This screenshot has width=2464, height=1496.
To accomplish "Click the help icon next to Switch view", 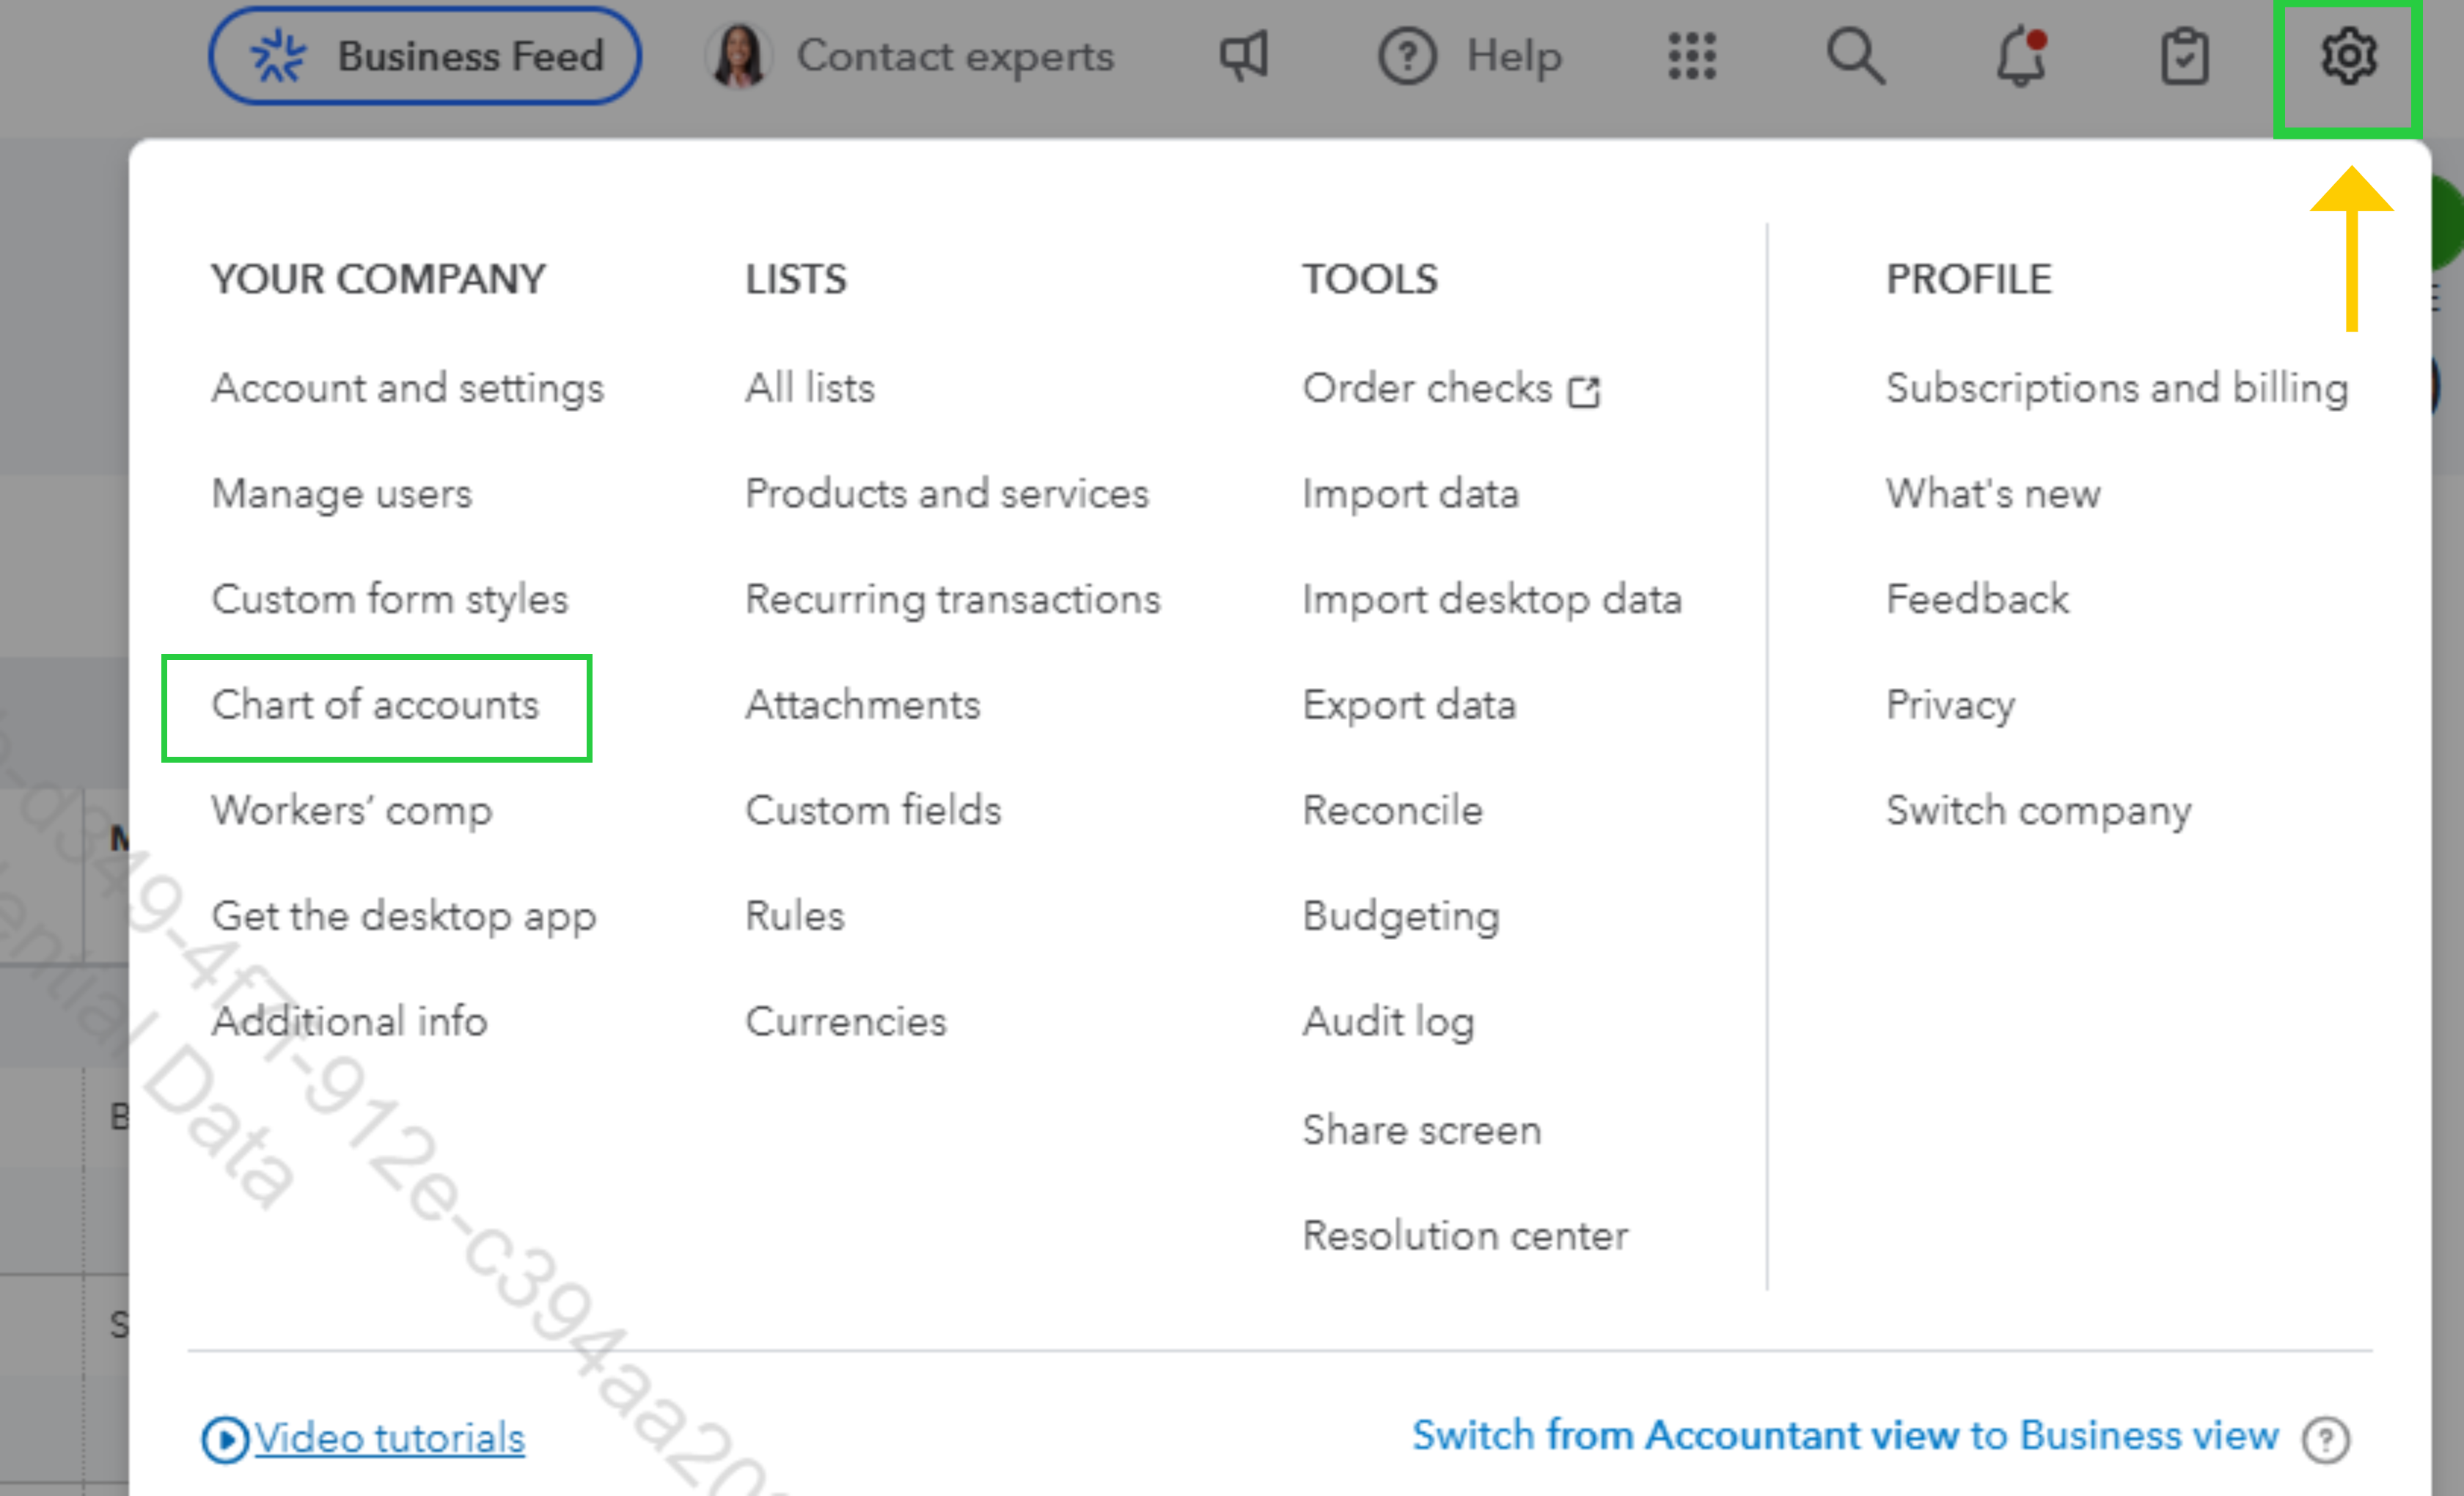I will click(x=2325, y=1439).
